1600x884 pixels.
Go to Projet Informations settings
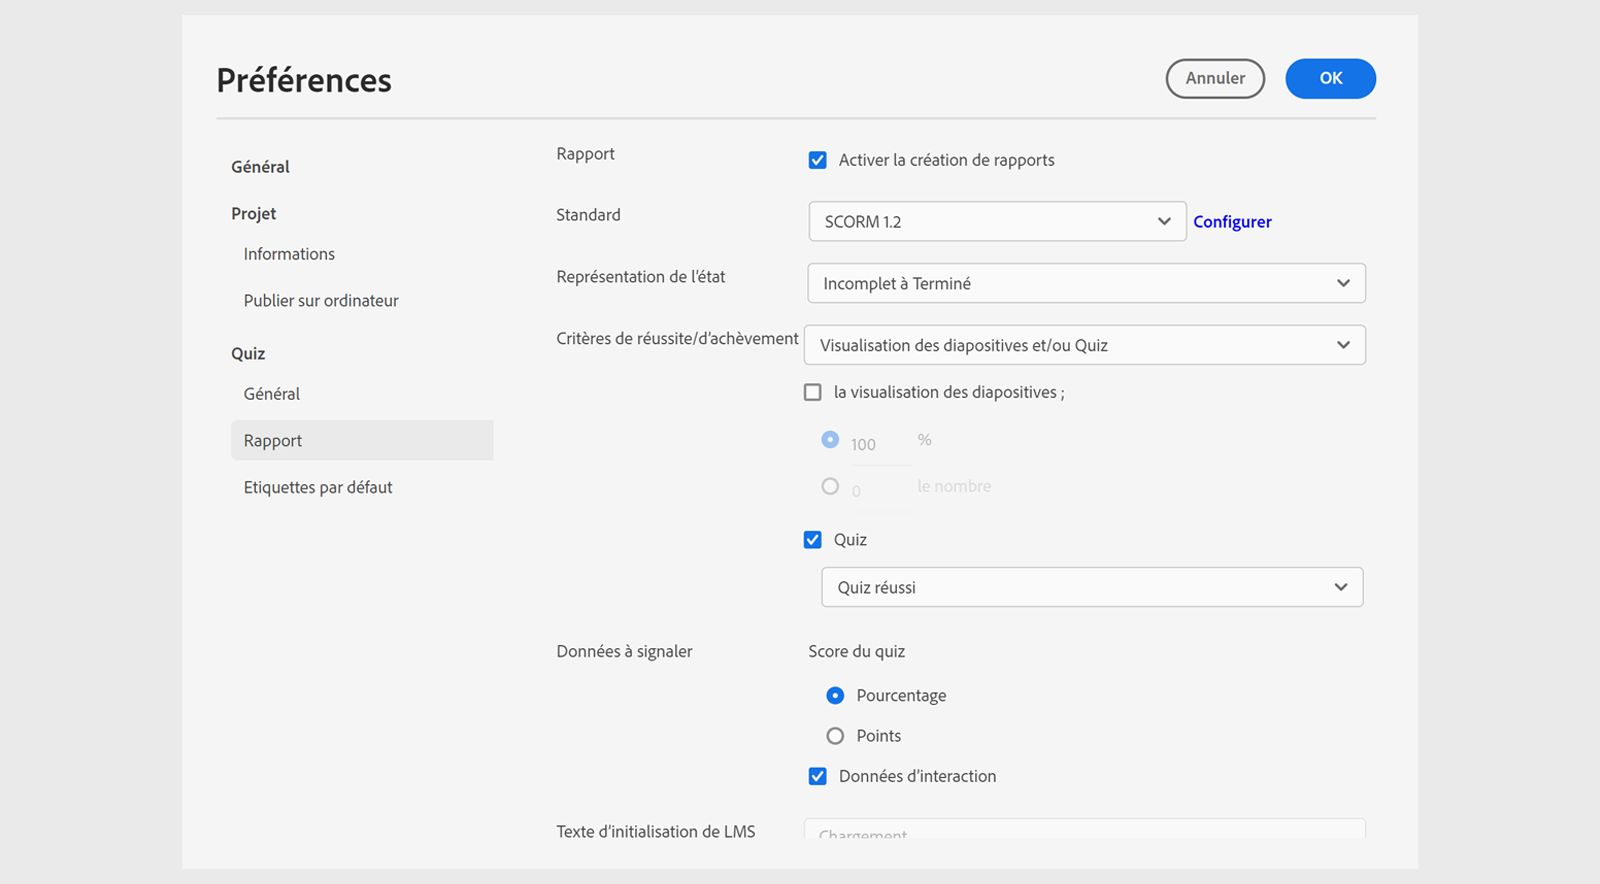pos(289,254)
